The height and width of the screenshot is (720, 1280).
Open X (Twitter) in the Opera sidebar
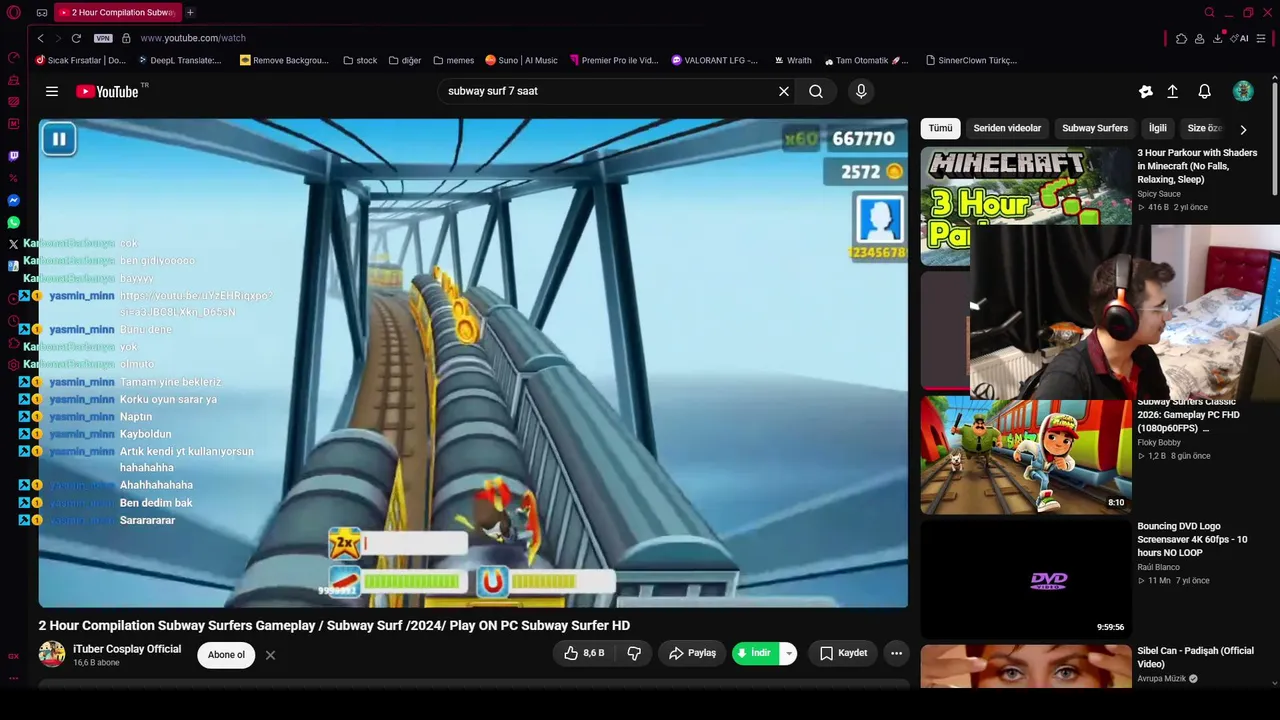(14, 244)
